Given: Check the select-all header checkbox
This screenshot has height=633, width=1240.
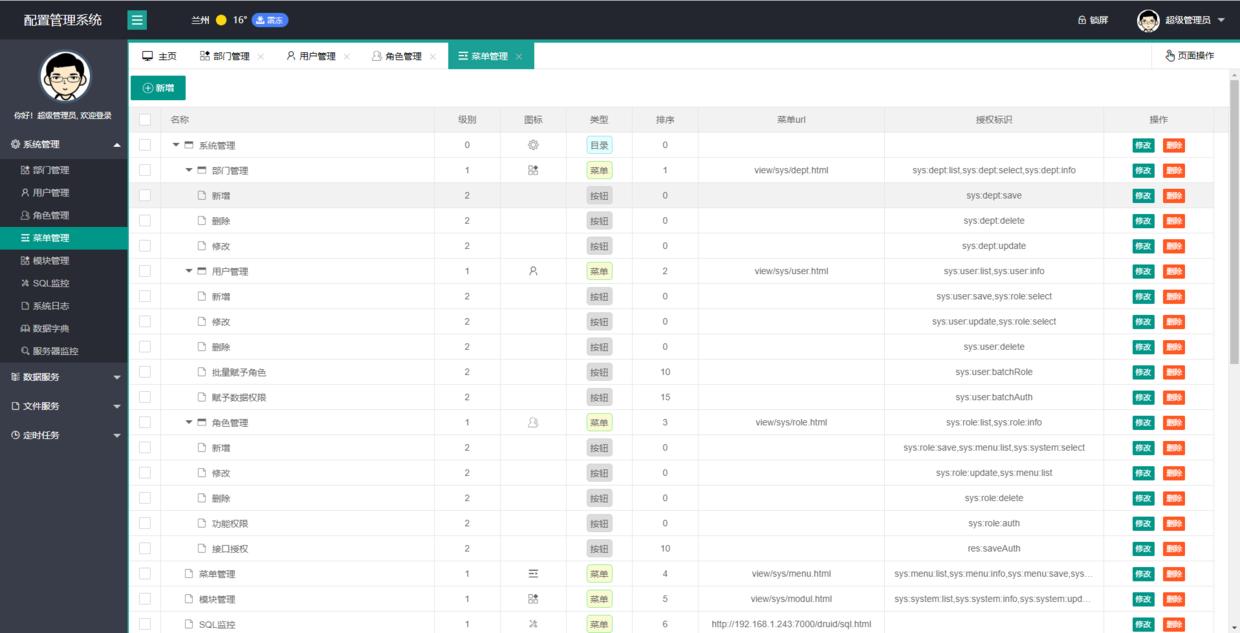Looking at the screenshot, I should pyautogui.click(x=145, y=120).
